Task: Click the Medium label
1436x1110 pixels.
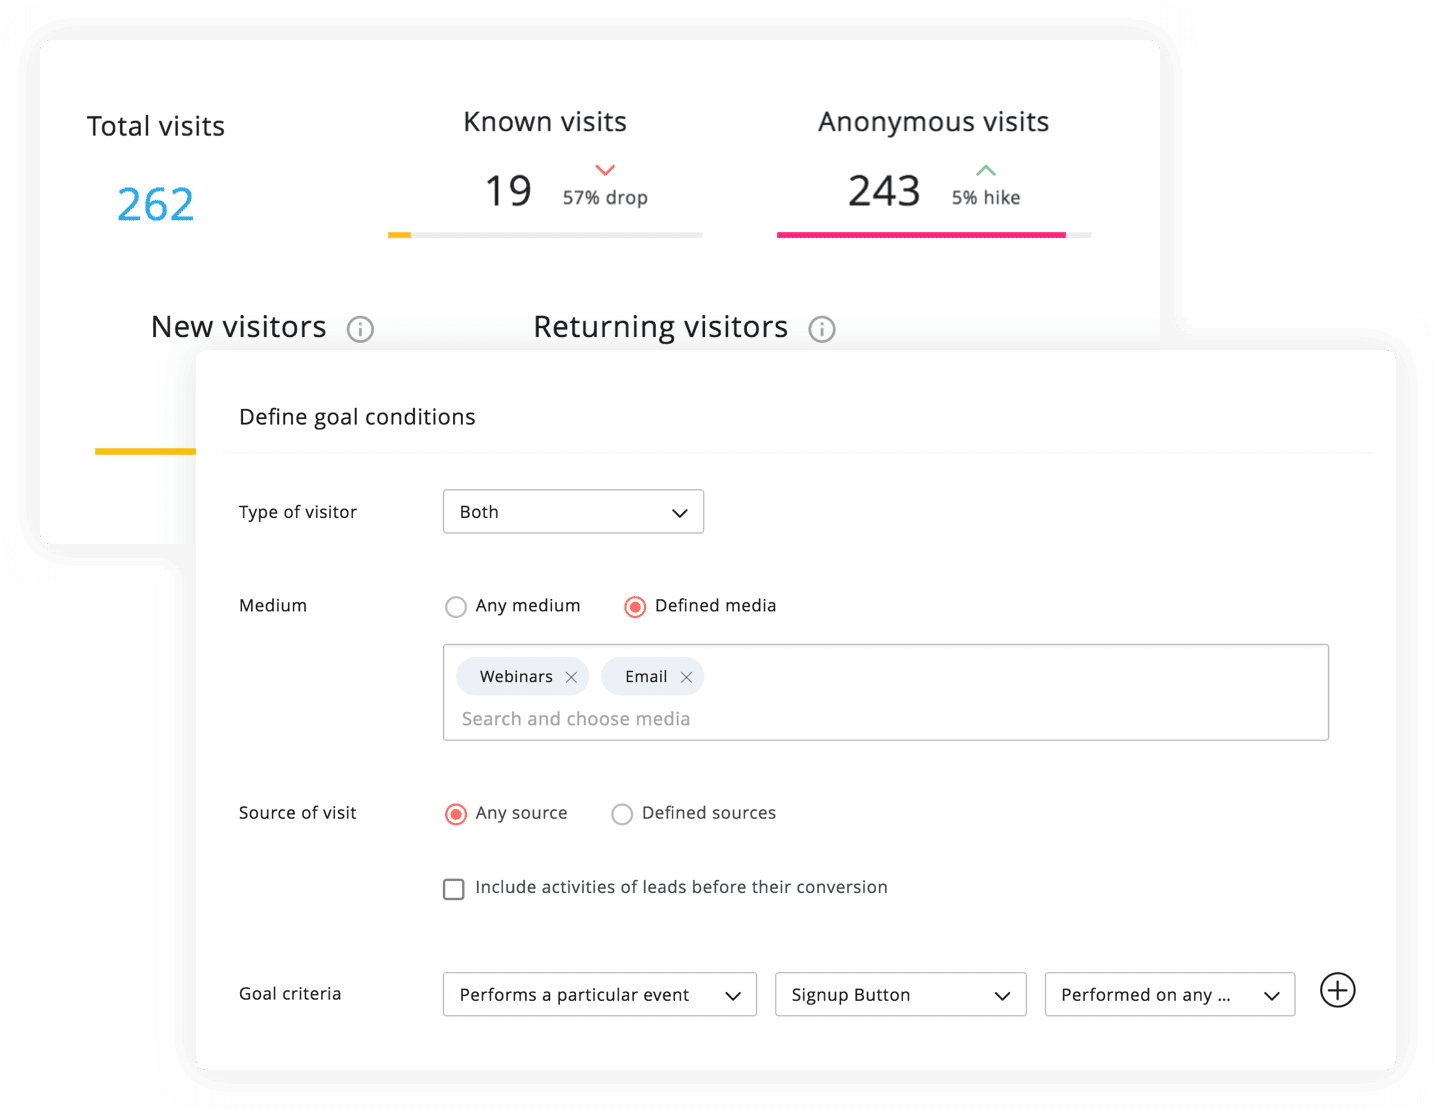Action: click(273, 606)
